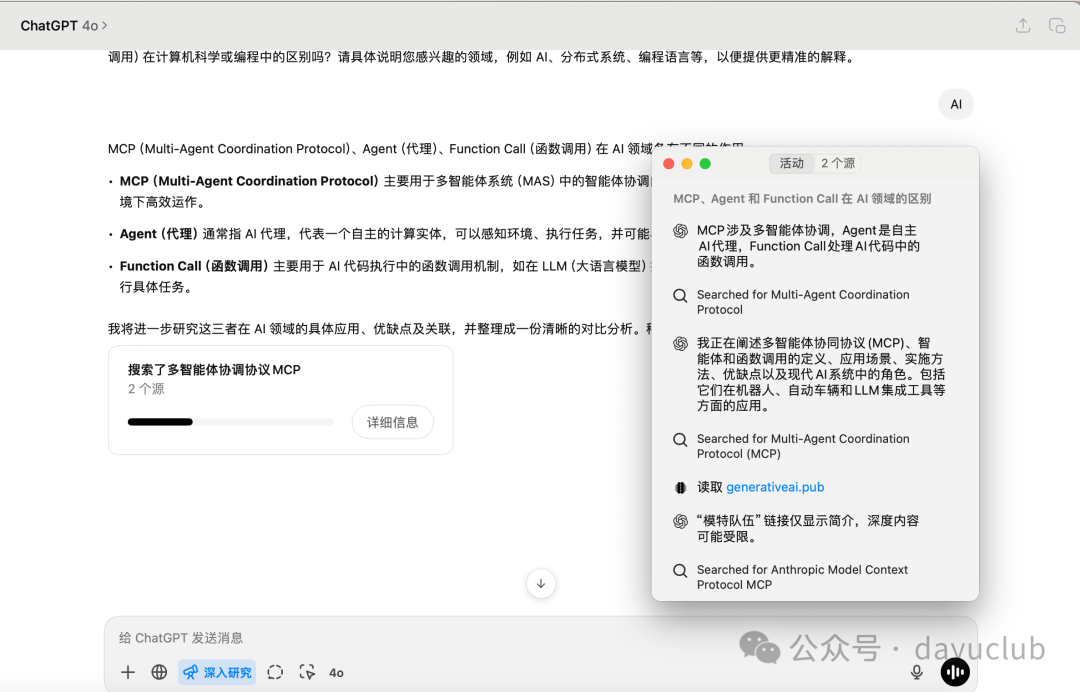Open the ChatGPT 4o model selector

(x=64, y=25)
